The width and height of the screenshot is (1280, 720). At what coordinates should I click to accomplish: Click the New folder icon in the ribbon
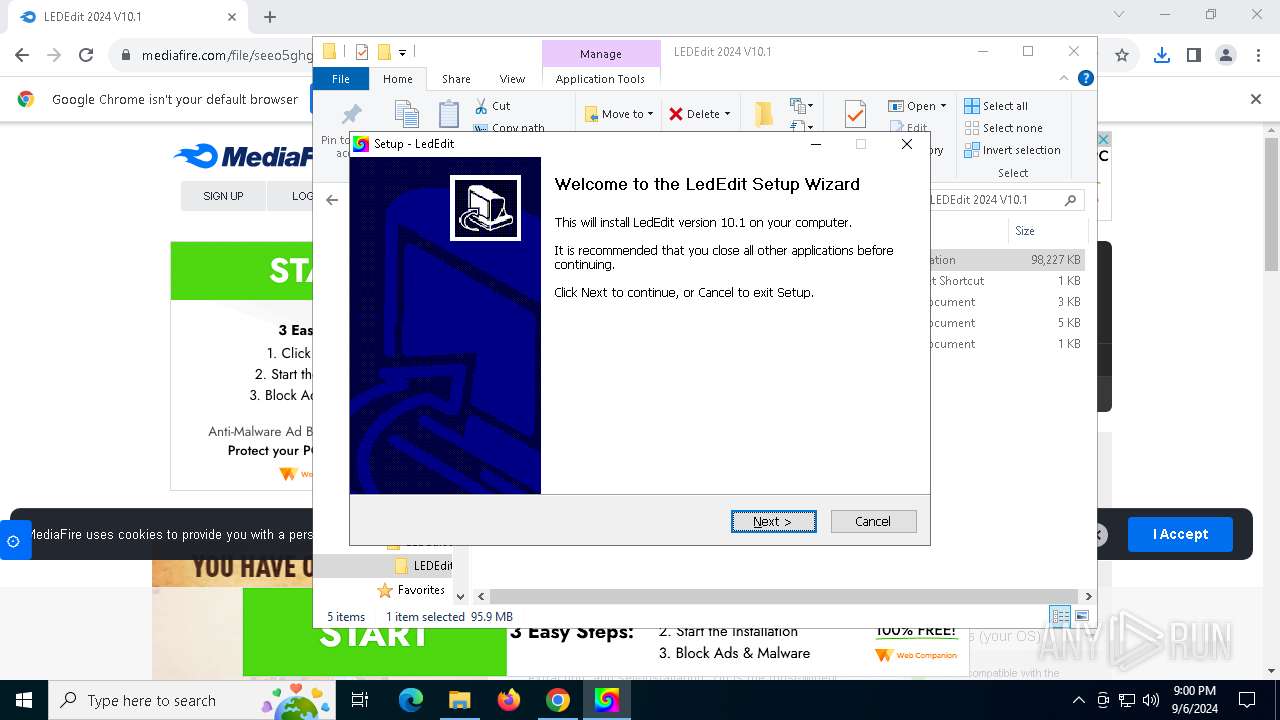tap(764, 114)
